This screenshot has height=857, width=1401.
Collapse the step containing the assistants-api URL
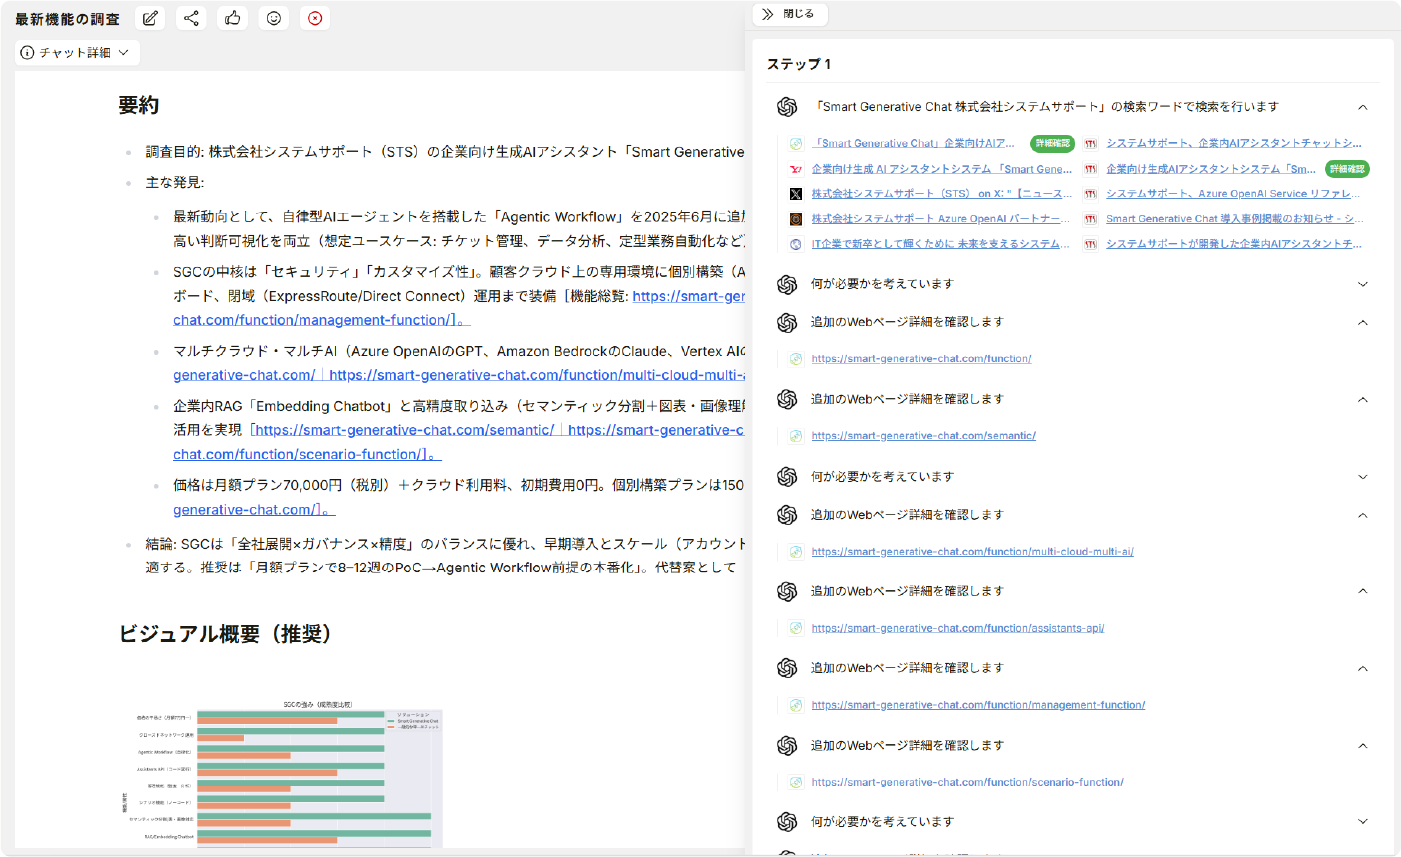[1362, 591]
